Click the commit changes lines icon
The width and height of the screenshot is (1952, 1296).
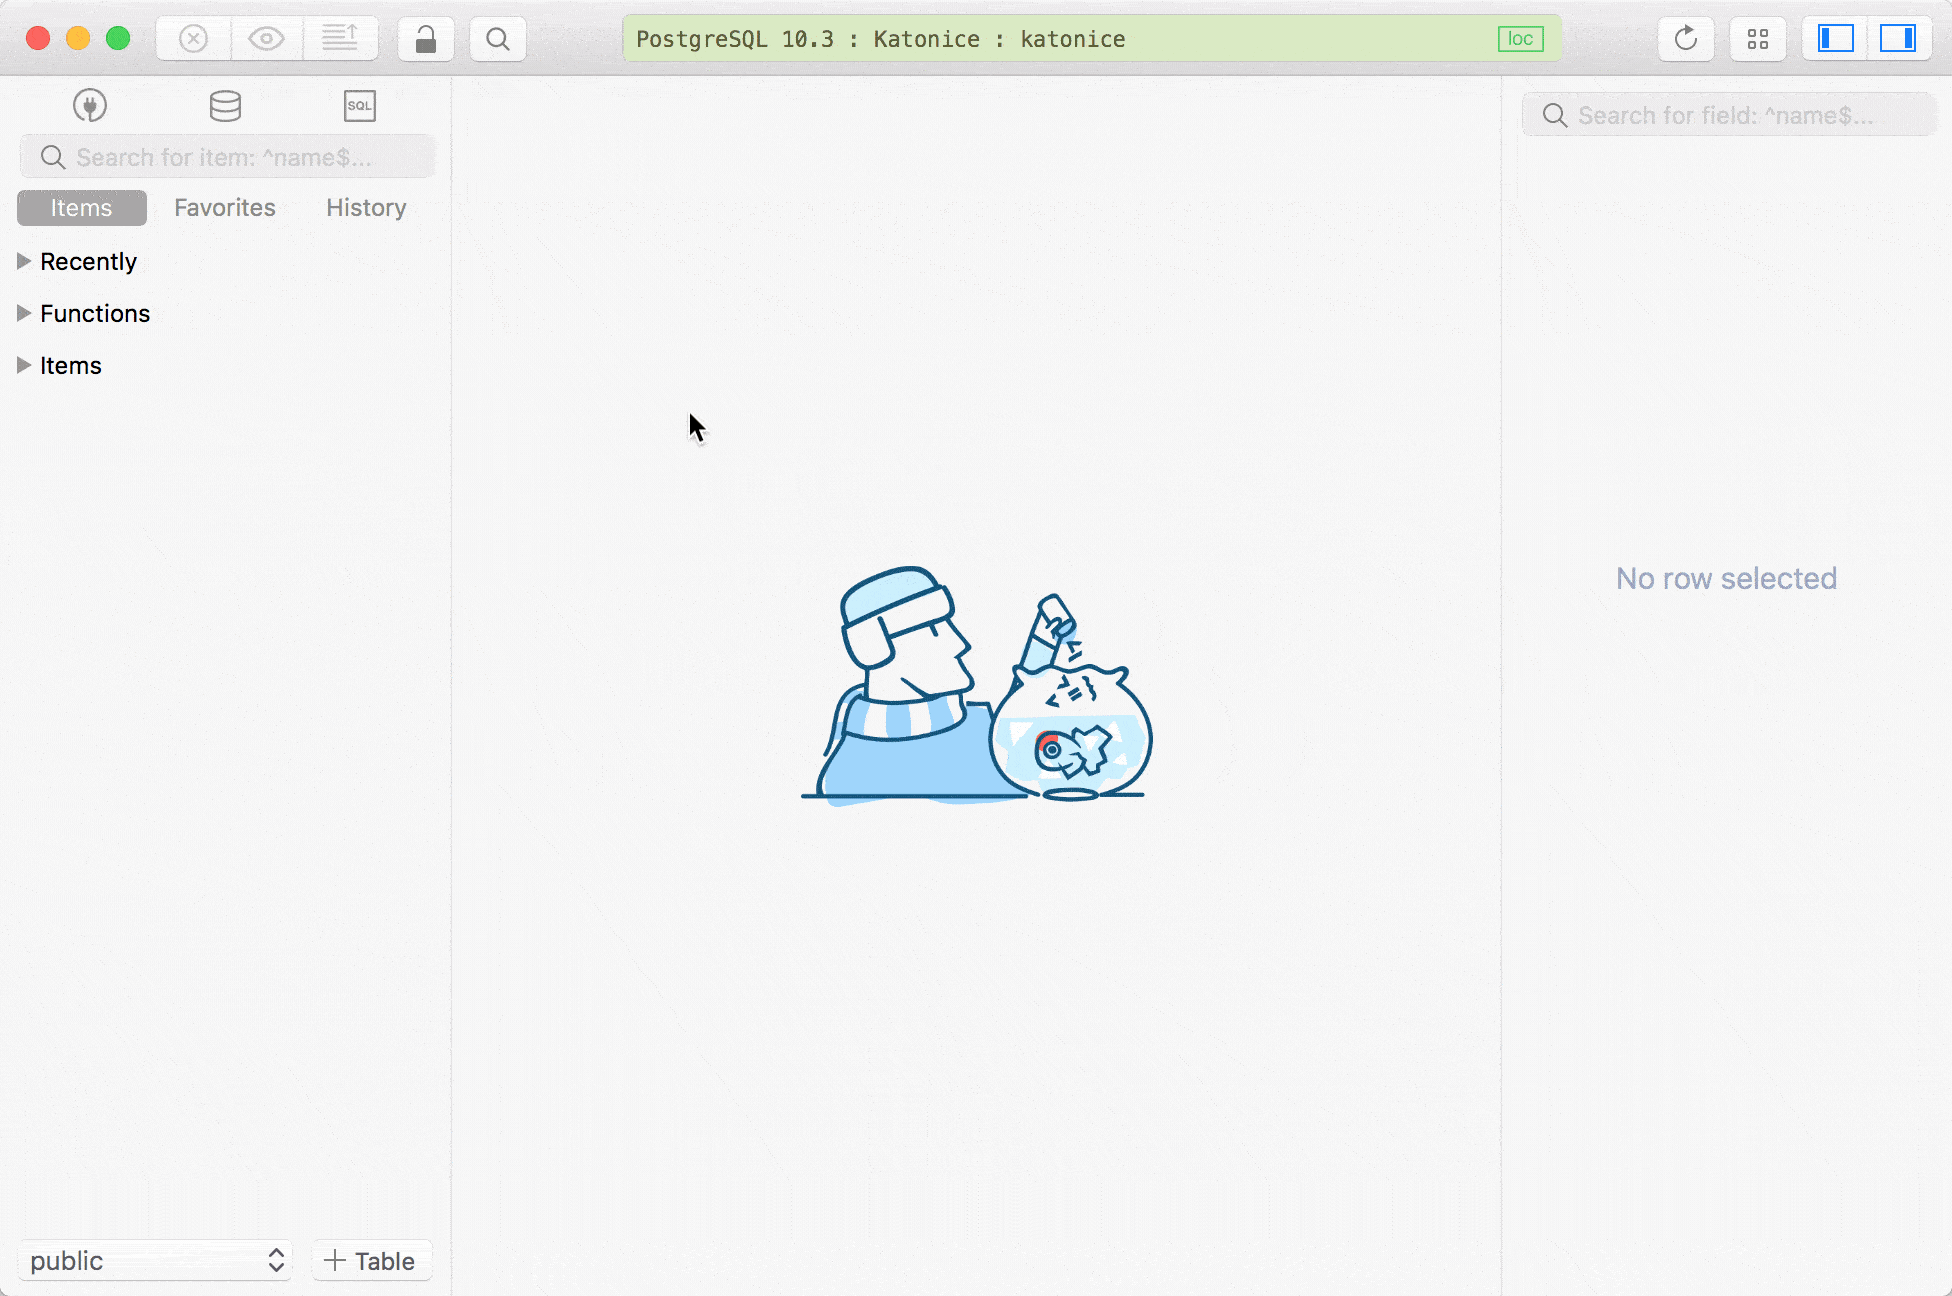click(340, 39)
